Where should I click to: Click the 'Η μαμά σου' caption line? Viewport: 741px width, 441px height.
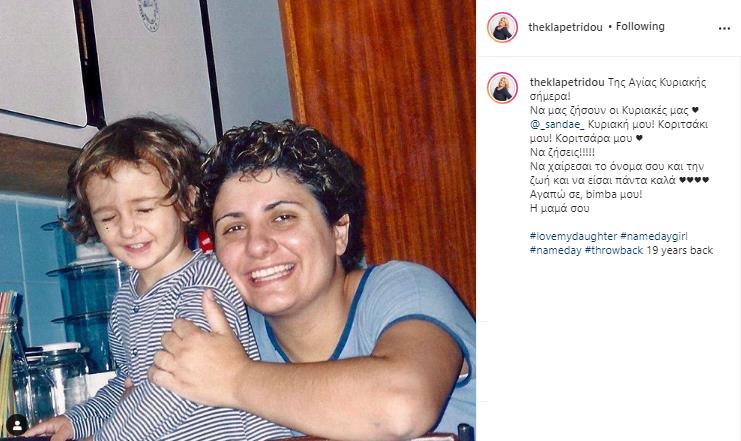pos(560,208)
